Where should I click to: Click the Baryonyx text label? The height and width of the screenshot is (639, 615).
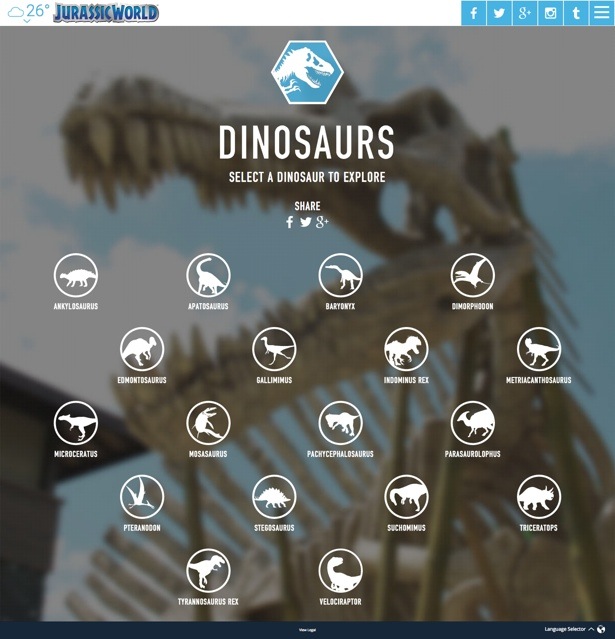[x=340, y=306]
